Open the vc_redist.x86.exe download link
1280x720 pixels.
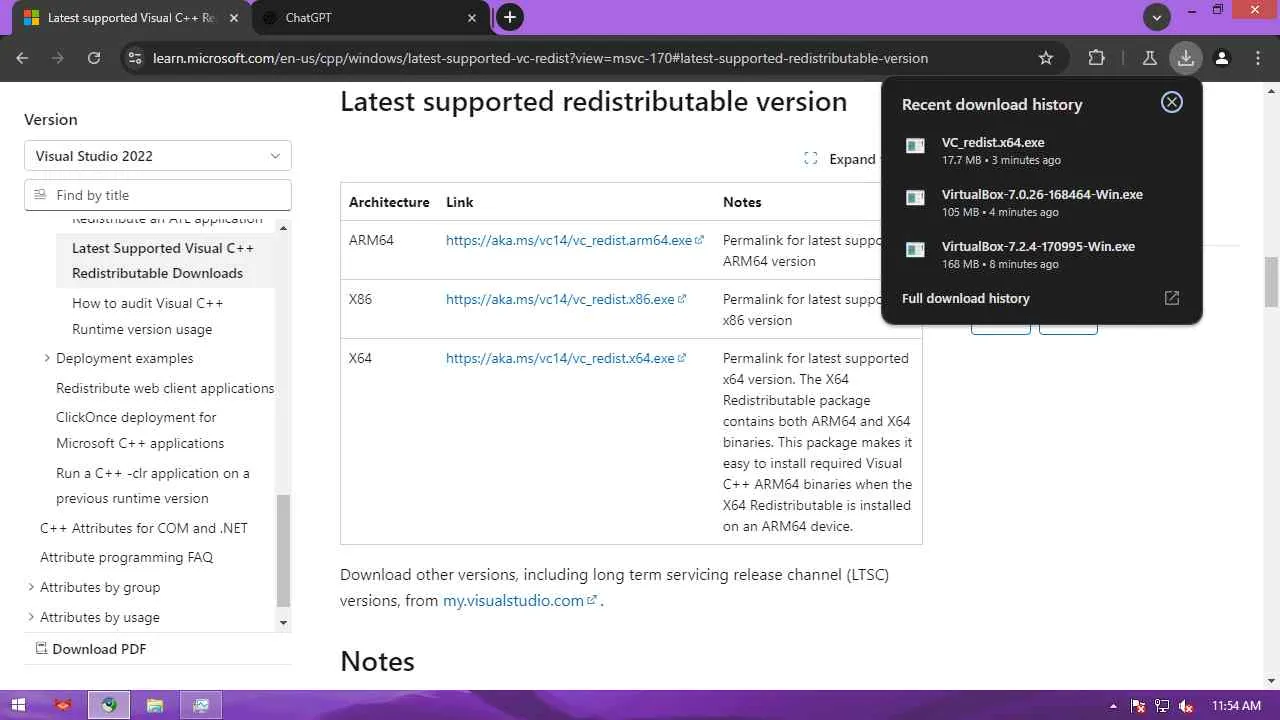566,299
